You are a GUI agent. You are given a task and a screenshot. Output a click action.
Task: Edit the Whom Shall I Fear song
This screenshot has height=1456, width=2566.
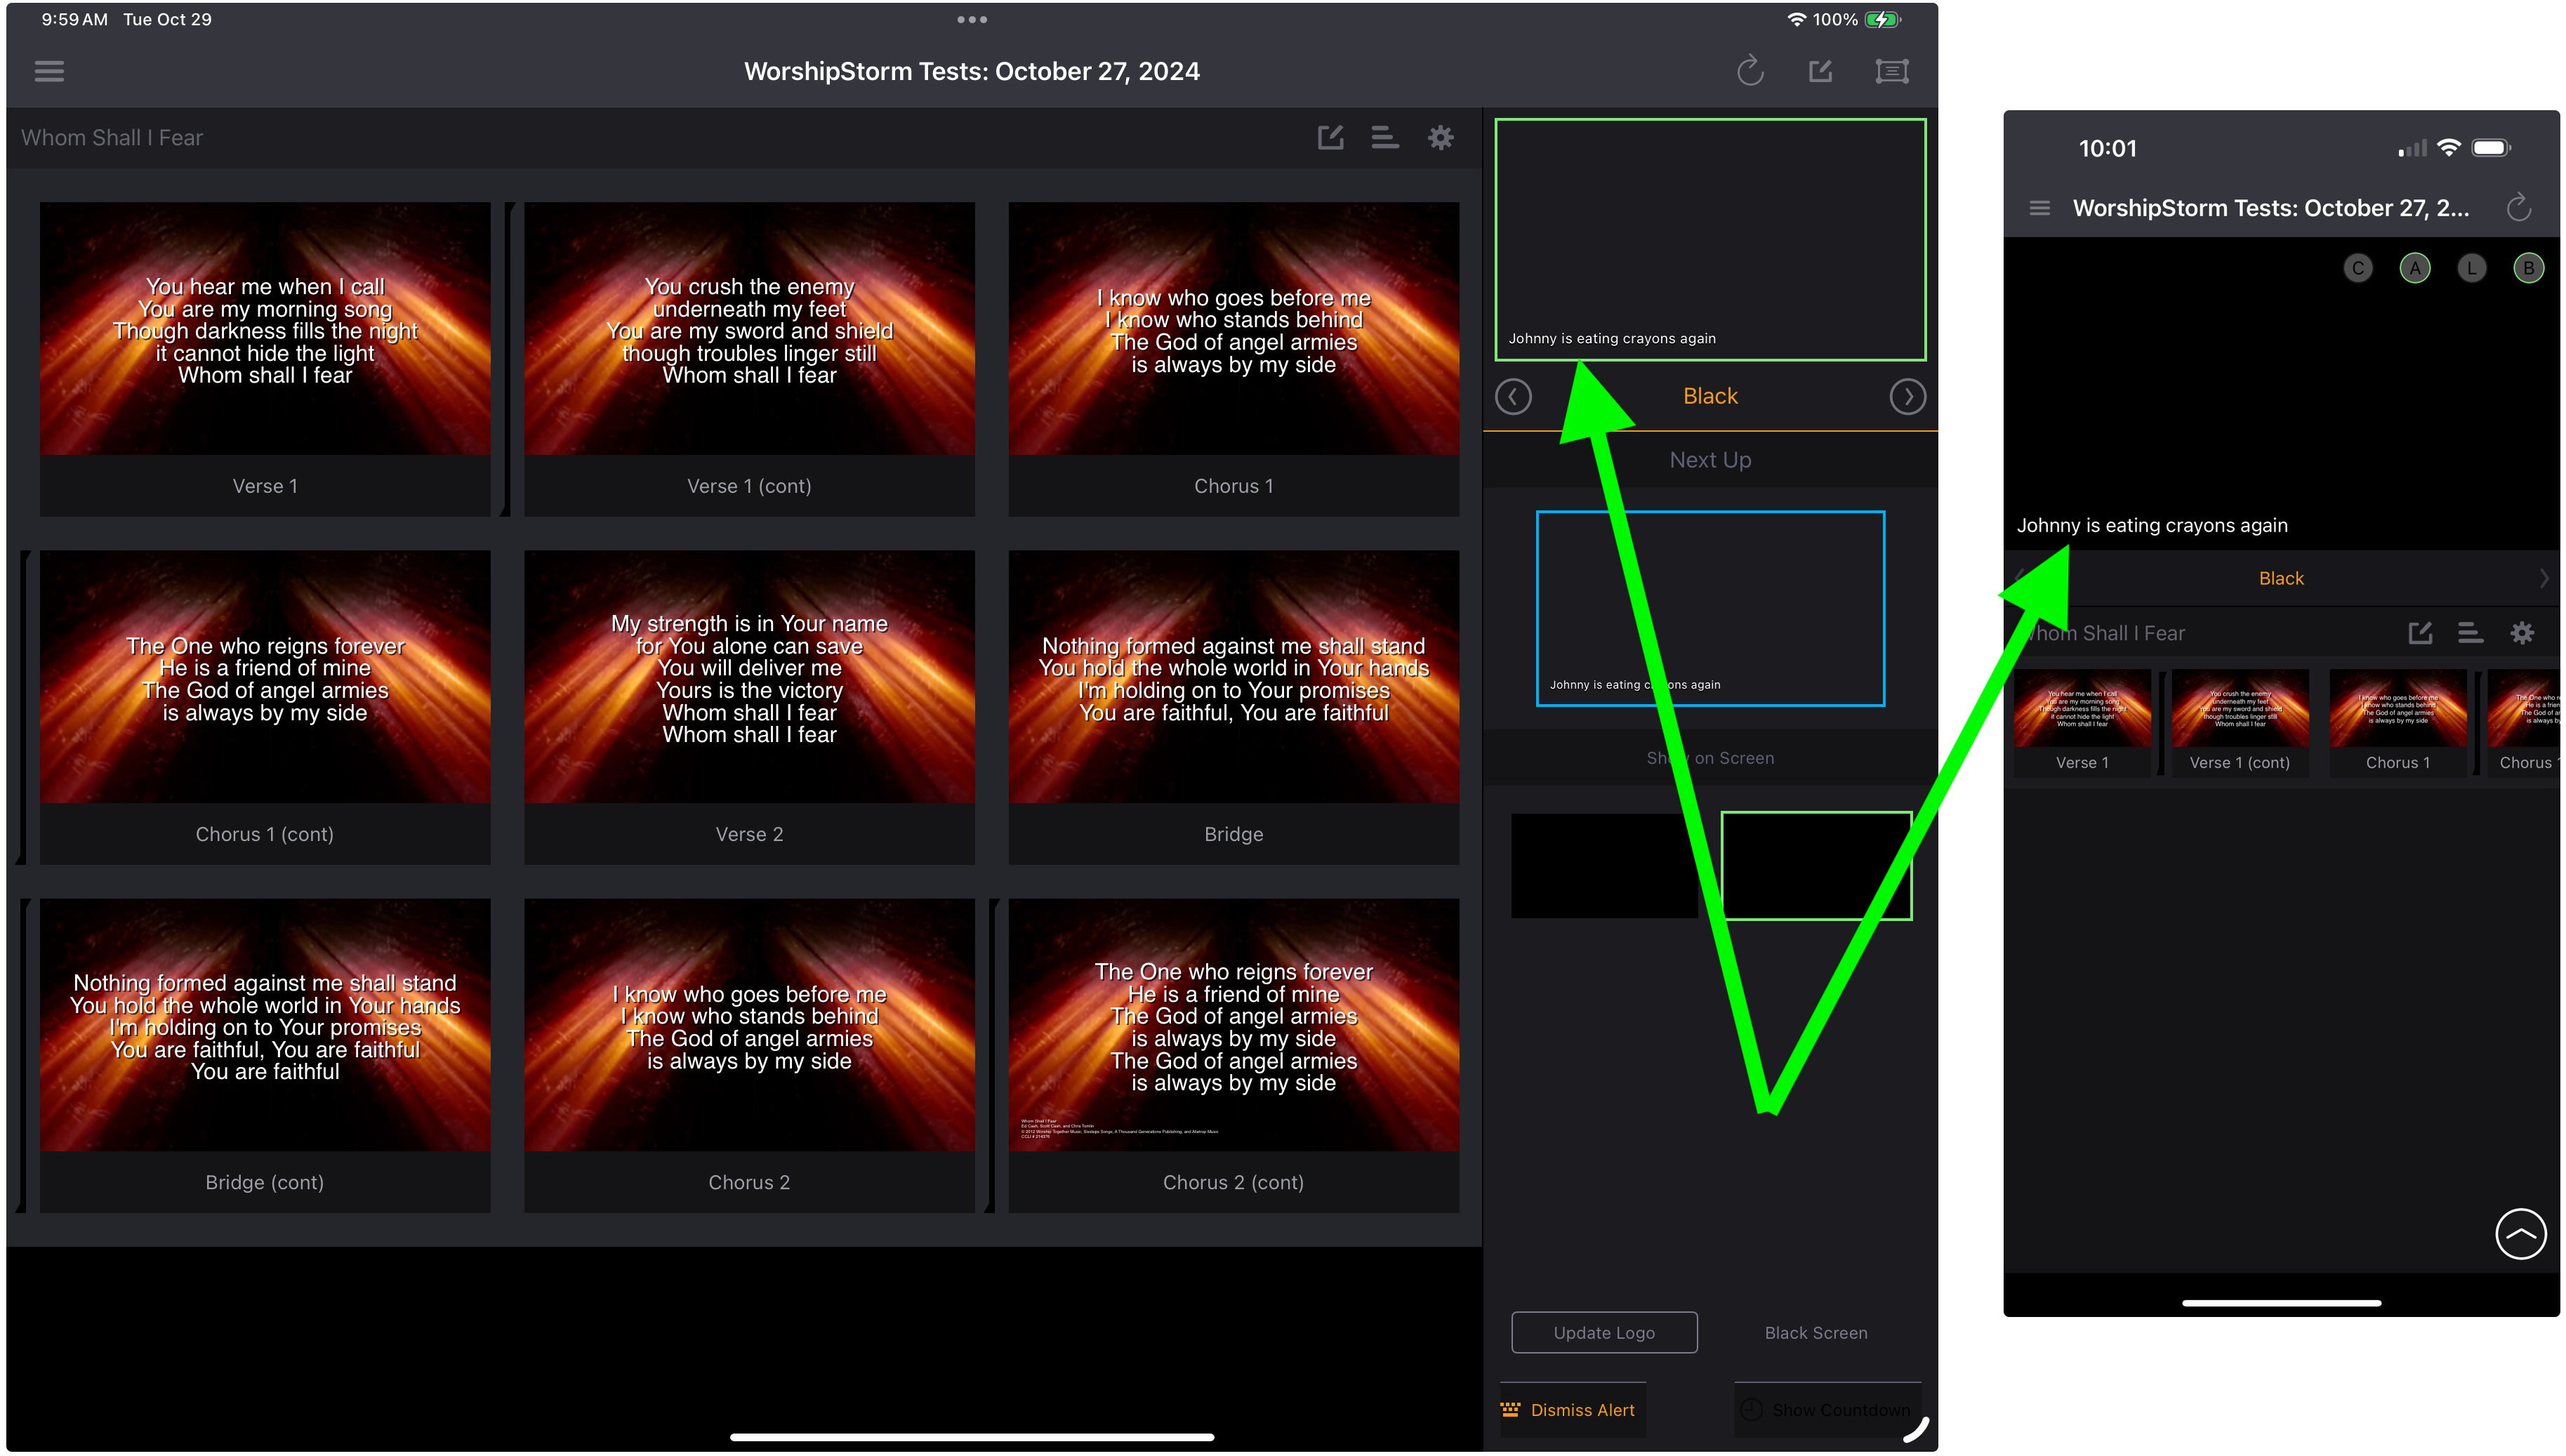coord(1330,137)
